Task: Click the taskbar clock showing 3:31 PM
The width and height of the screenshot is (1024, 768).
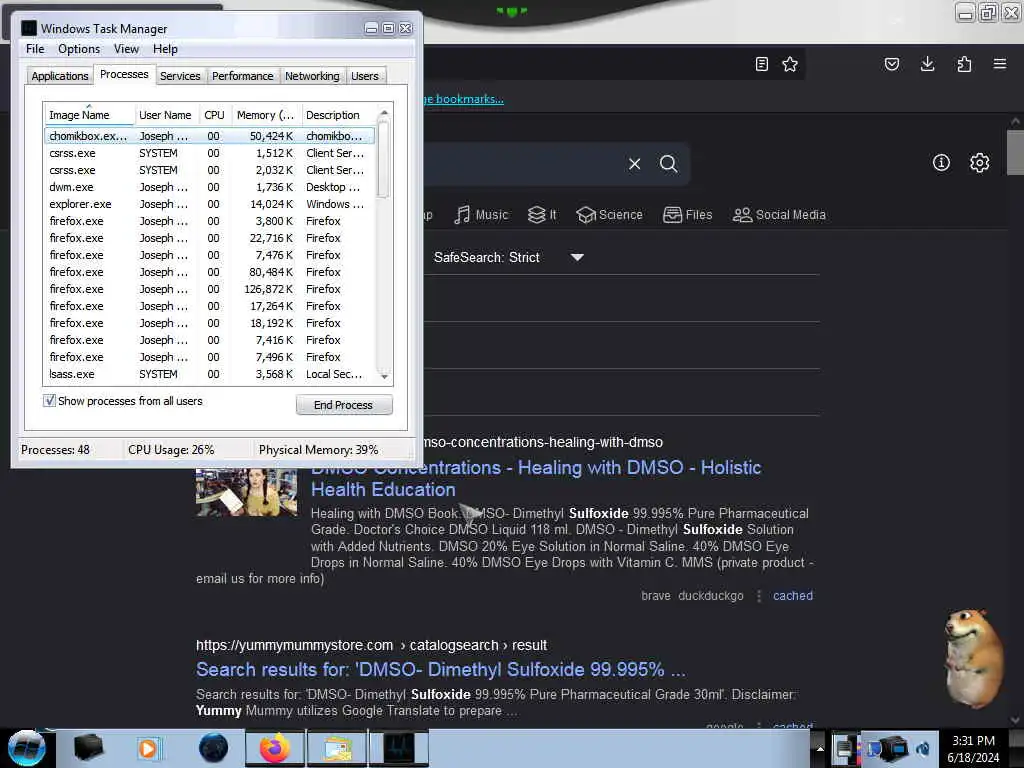Action: pos(973,748)
